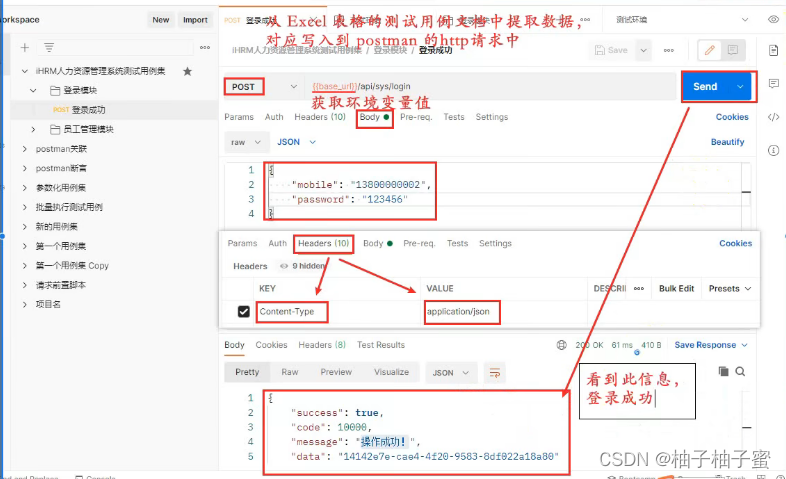
Task: Open the comment mode icon
Action: [x=733, y=50]
